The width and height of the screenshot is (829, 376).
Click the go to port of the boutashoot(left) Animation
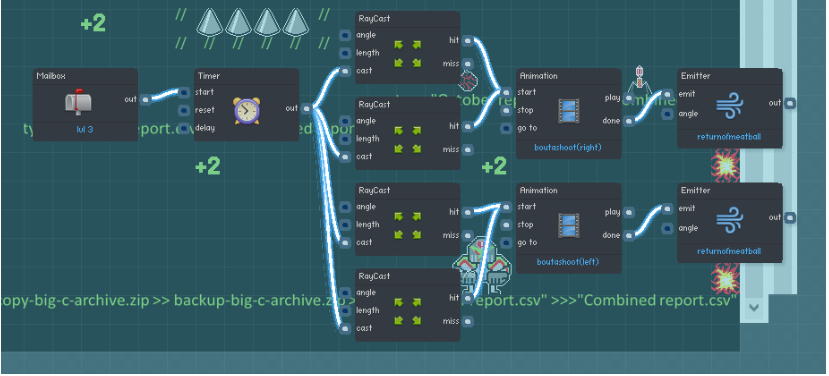tap(507, 243)
